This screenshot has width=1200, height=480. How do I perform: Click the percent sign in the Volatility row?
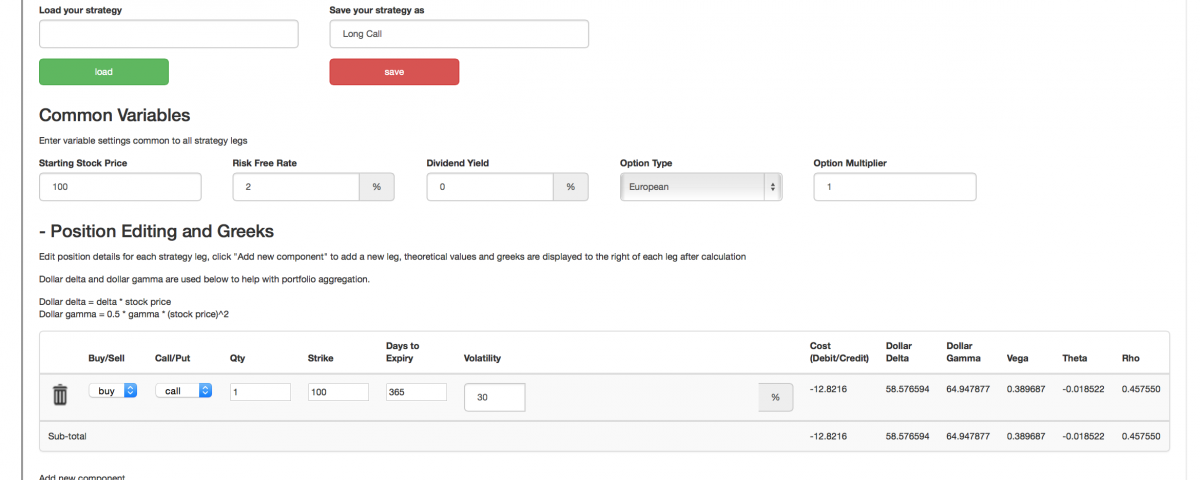(x=775, y=397)
